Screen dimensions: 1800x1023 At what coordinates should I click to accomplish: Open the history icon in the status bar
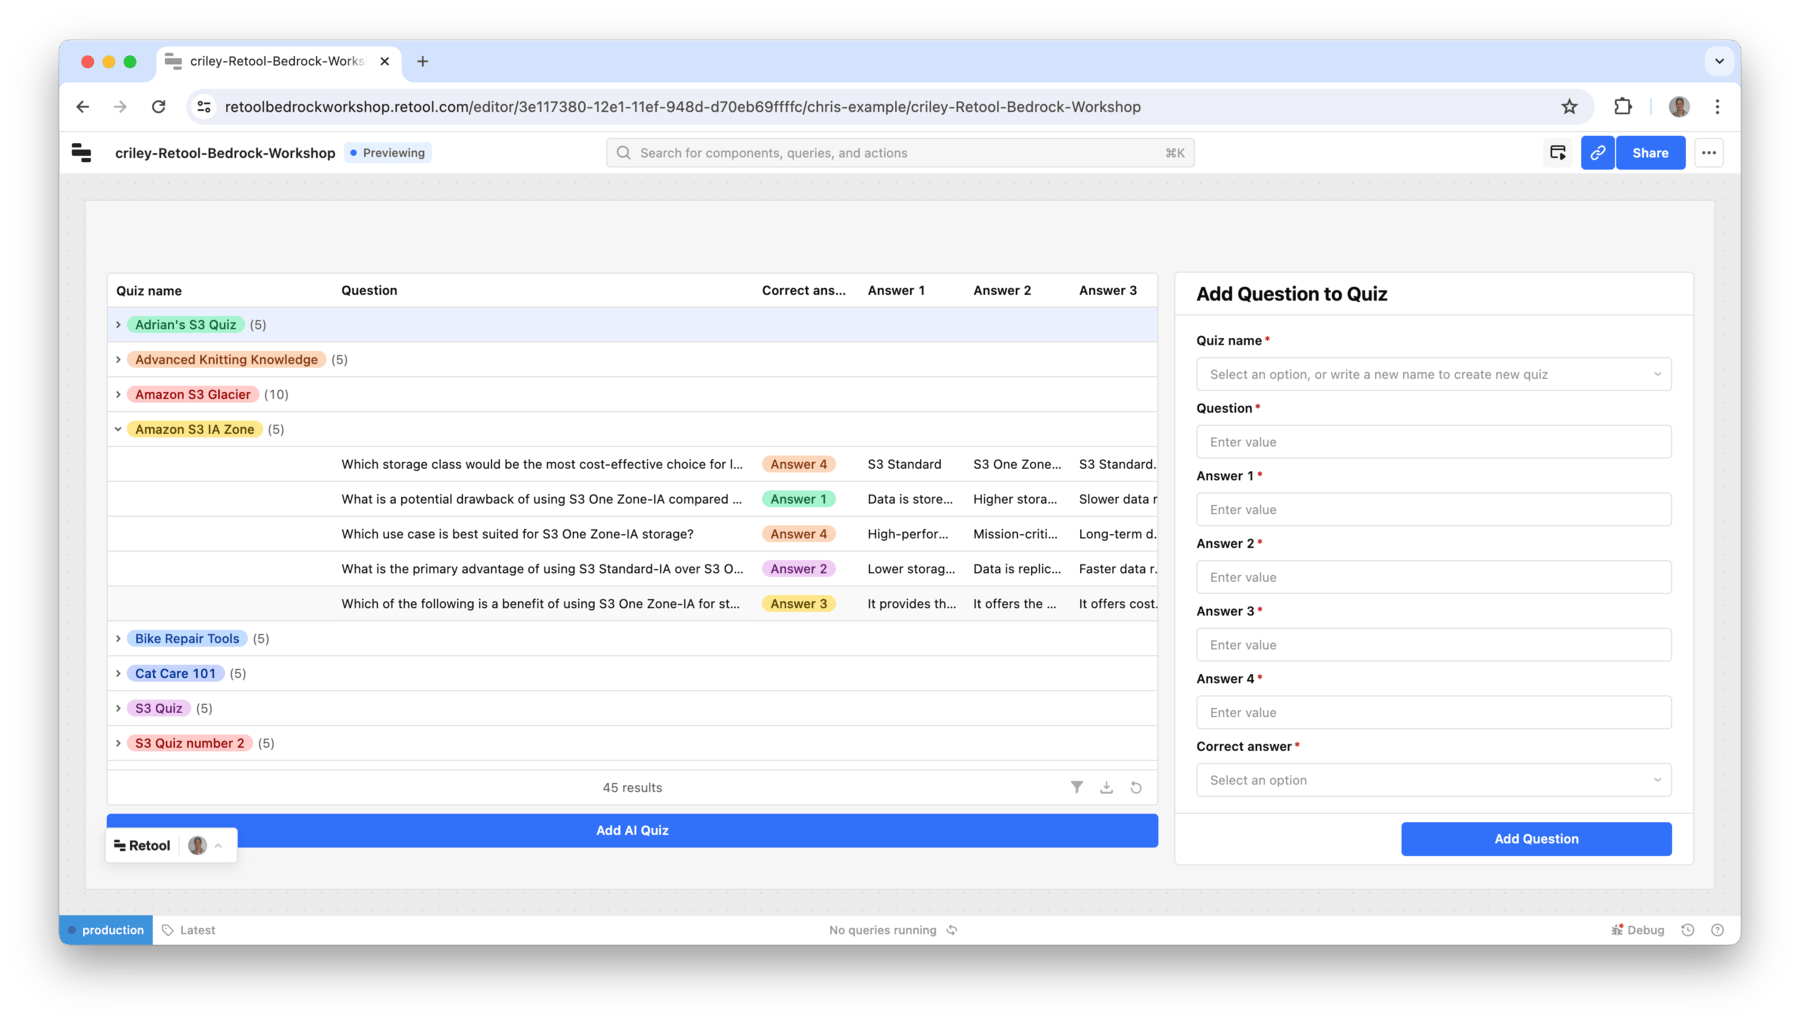1688,930
